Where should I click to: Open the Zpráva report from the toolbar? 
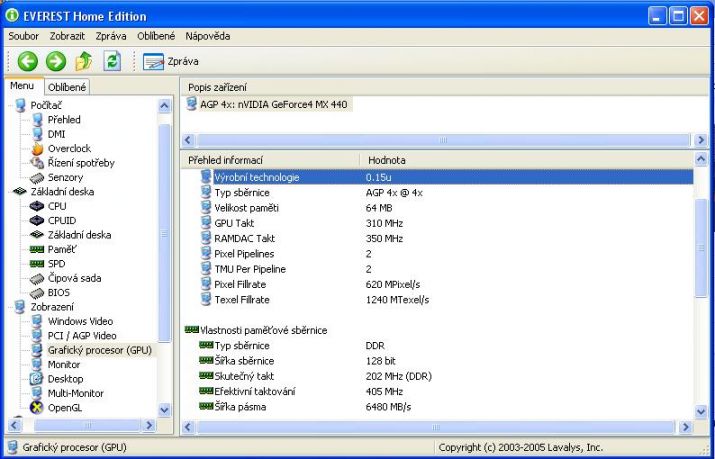pos(171,62)
